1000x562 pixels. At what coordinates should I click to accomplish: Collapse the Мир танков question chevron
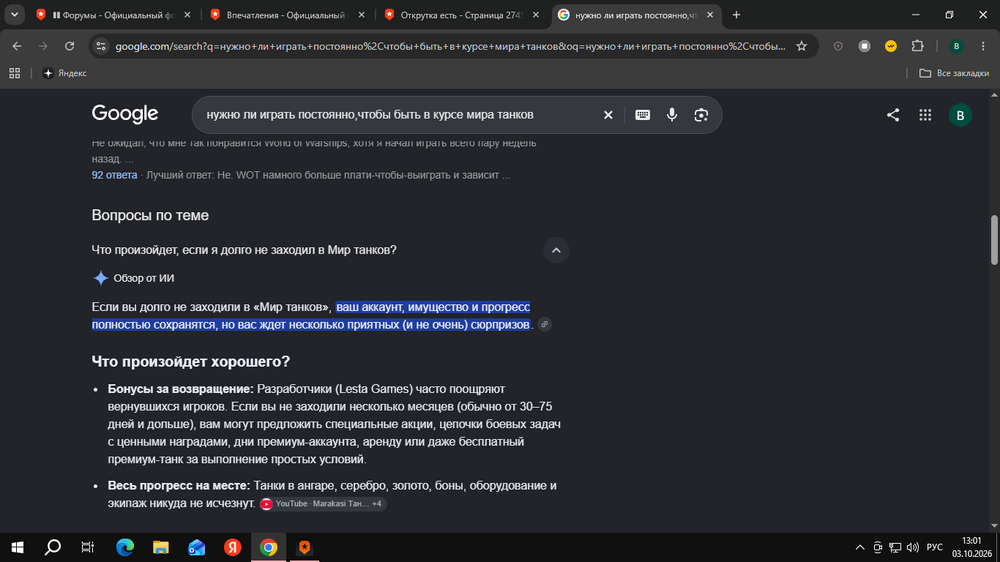(x=556, y=250)
